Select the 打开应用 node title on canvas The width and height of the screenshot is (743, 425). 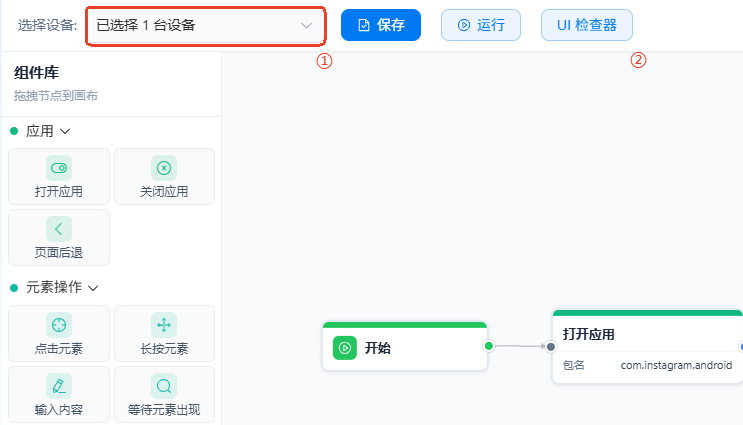[589, 335]
